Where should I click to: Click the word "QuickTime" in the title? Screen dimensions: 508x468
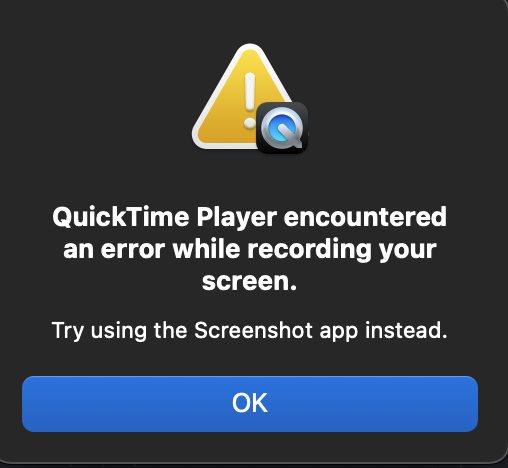(x=121, y=217)
